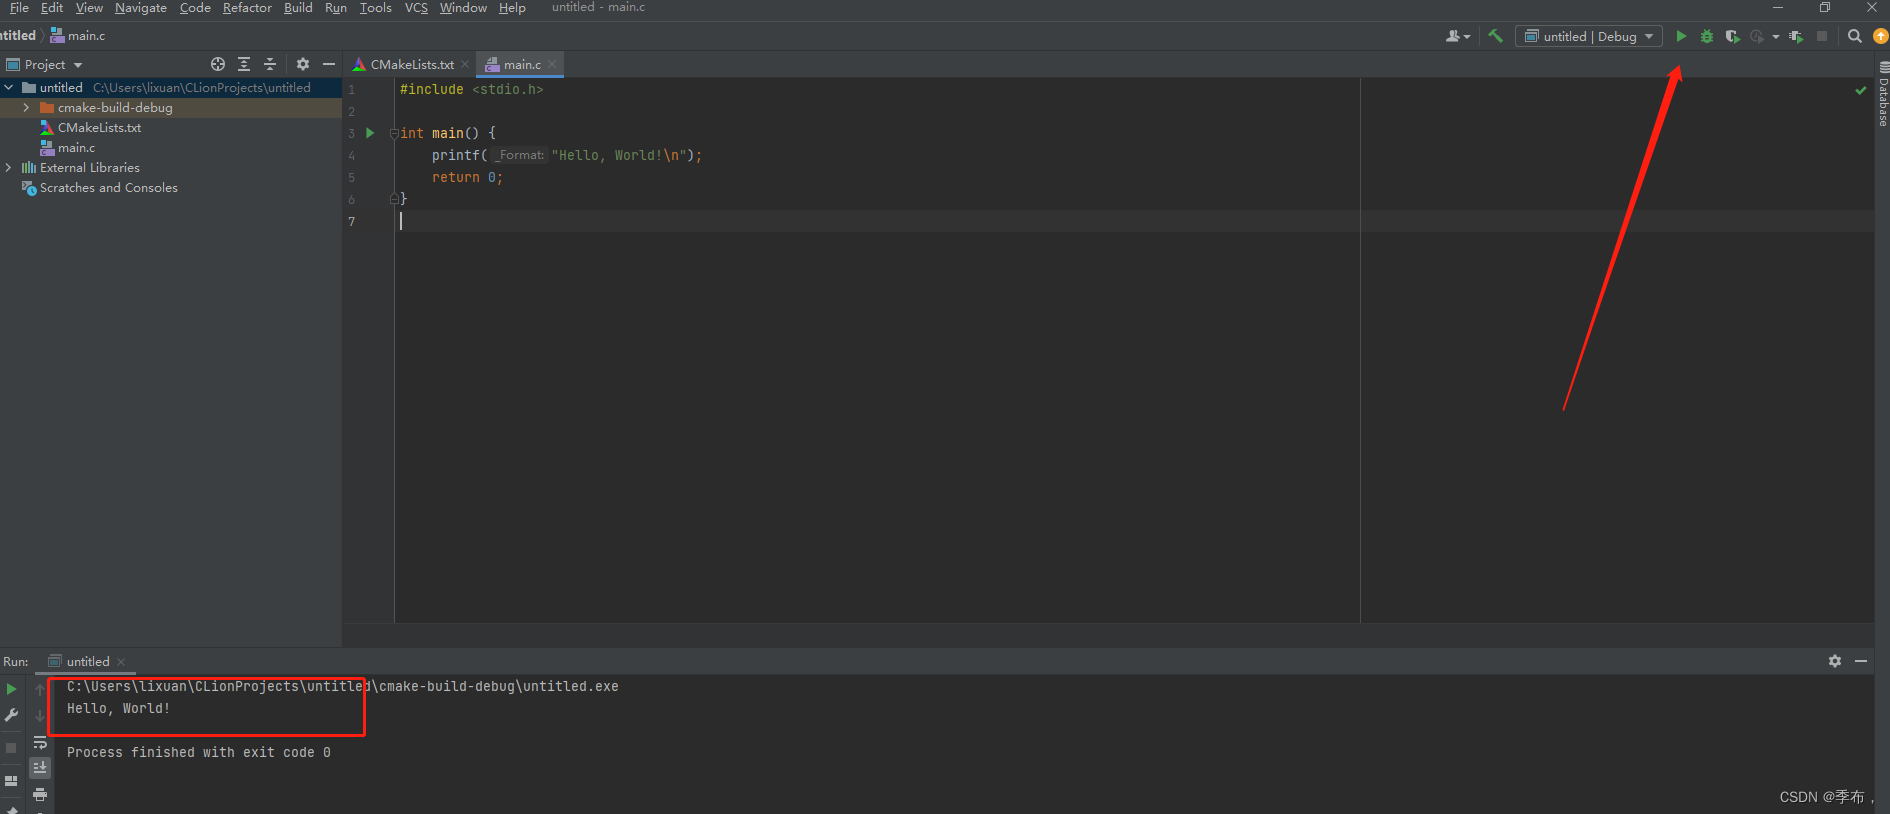Collapse all items in the Project panel
1890x814 pixels.
point(270,64)
